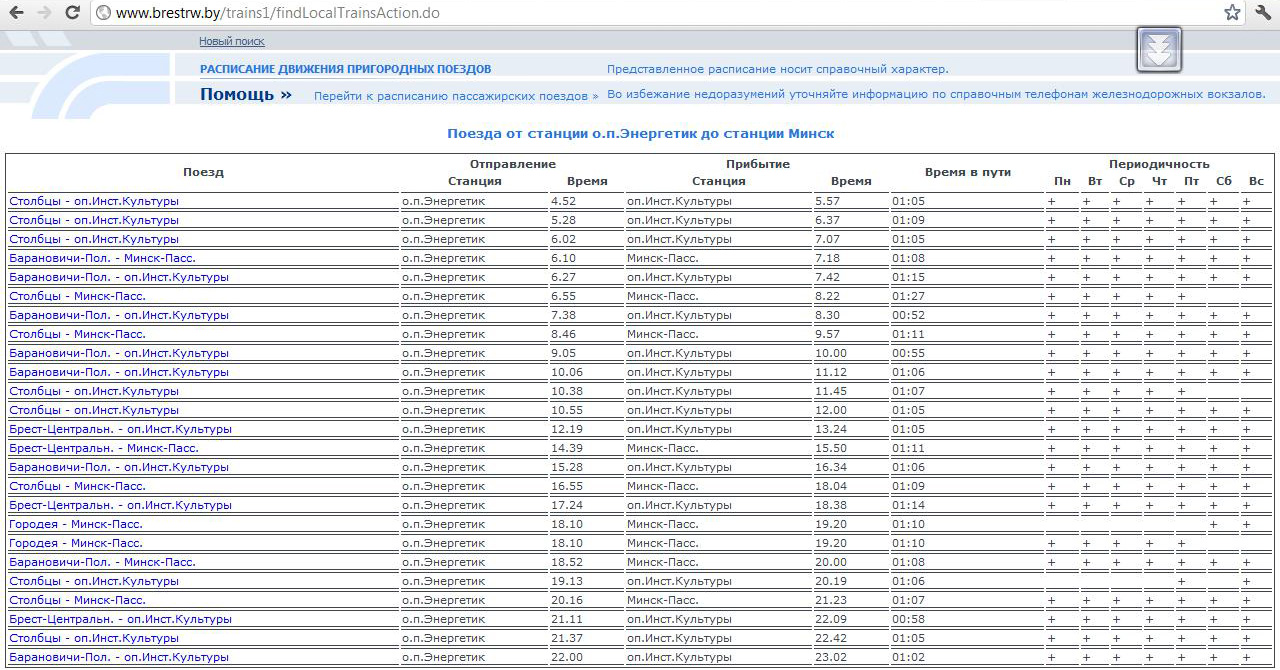Click the Периодичность column header
The height and width of the screenshot is (670, 1280).
pyautogui.click(x=1159, y=164)
